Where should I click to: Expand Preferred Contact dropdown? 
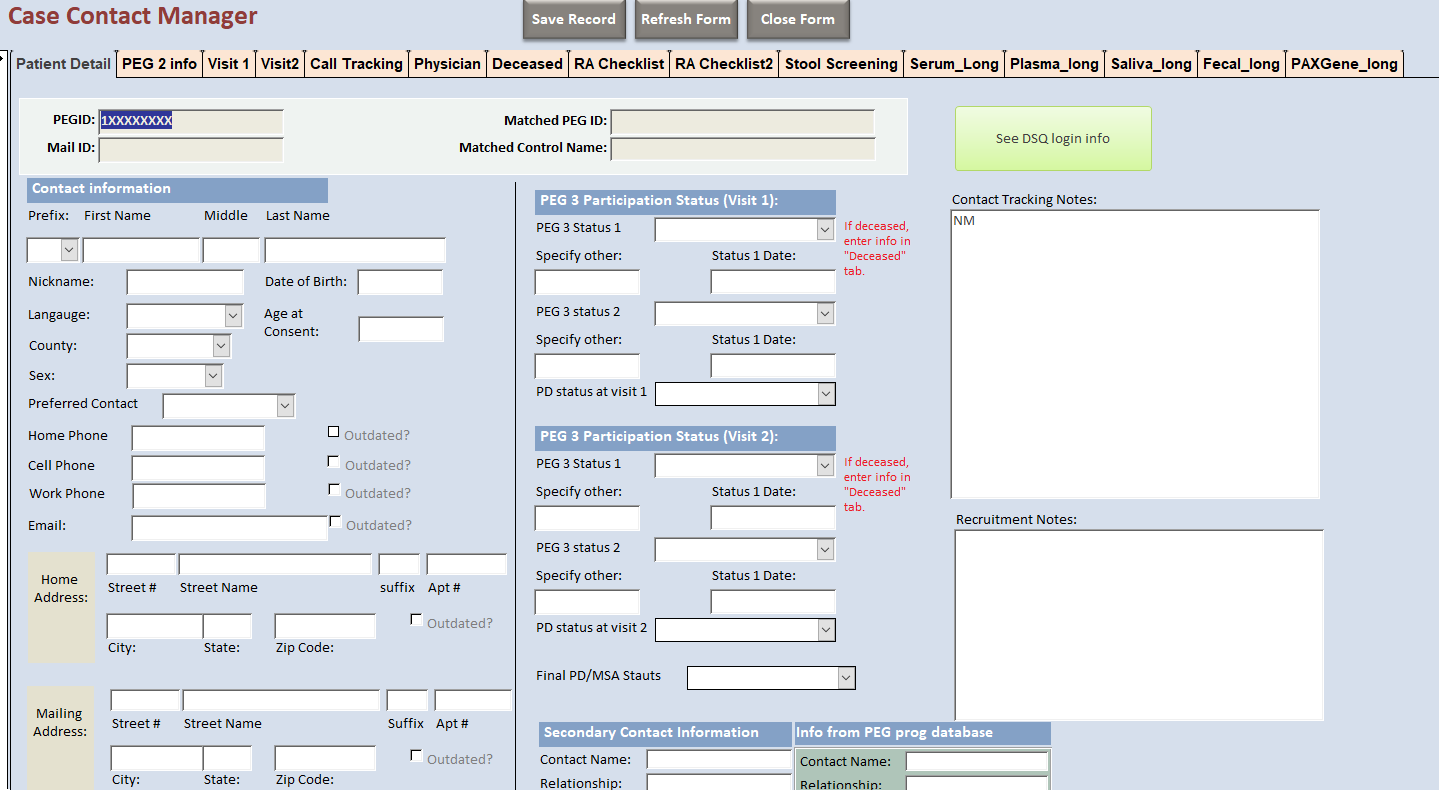[x=285, y=406]
